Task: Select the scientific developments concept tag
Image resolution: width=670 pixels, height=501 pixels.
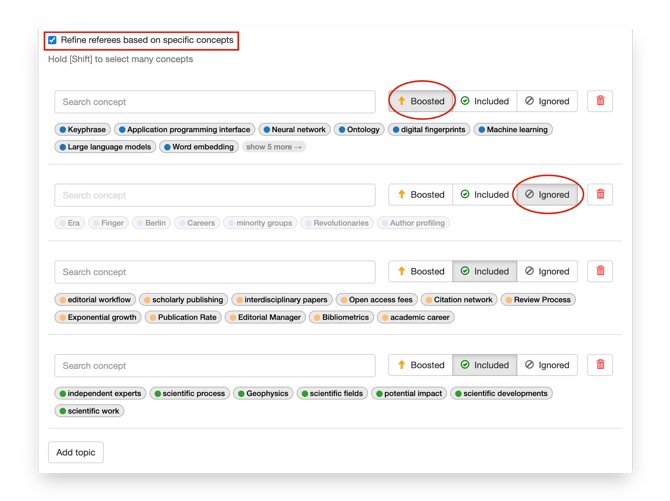Action: click(x=501, y=394)
